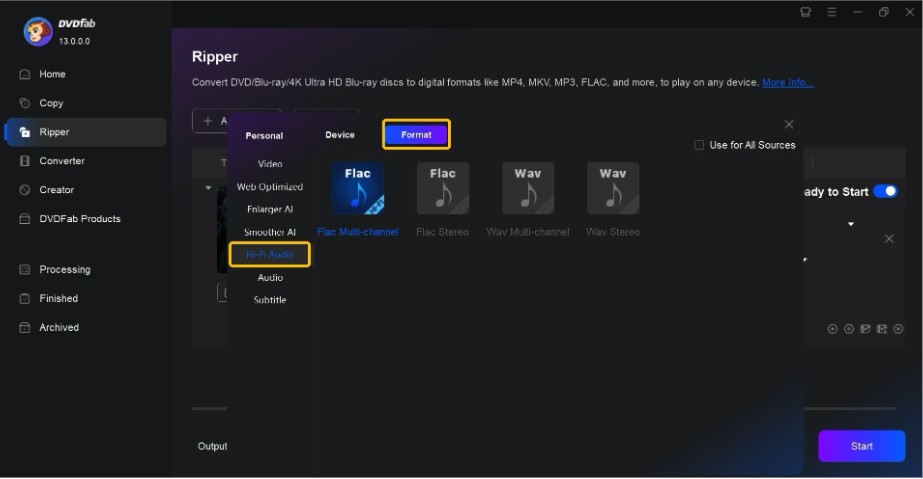Open the hamburger menu in title bar
The width and height of the screenshot is (923, 479).
point(831,12)
